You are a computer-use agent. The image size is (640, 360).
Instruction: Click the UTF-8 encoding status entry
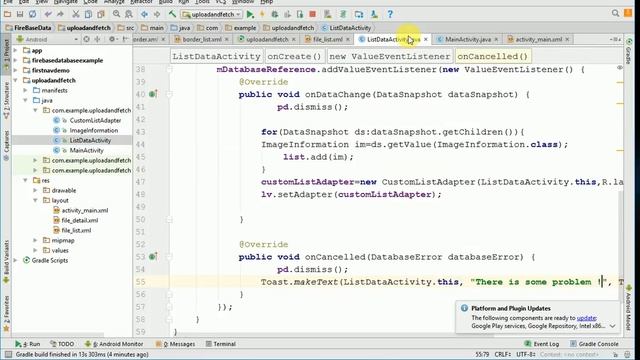pos(526,354)
